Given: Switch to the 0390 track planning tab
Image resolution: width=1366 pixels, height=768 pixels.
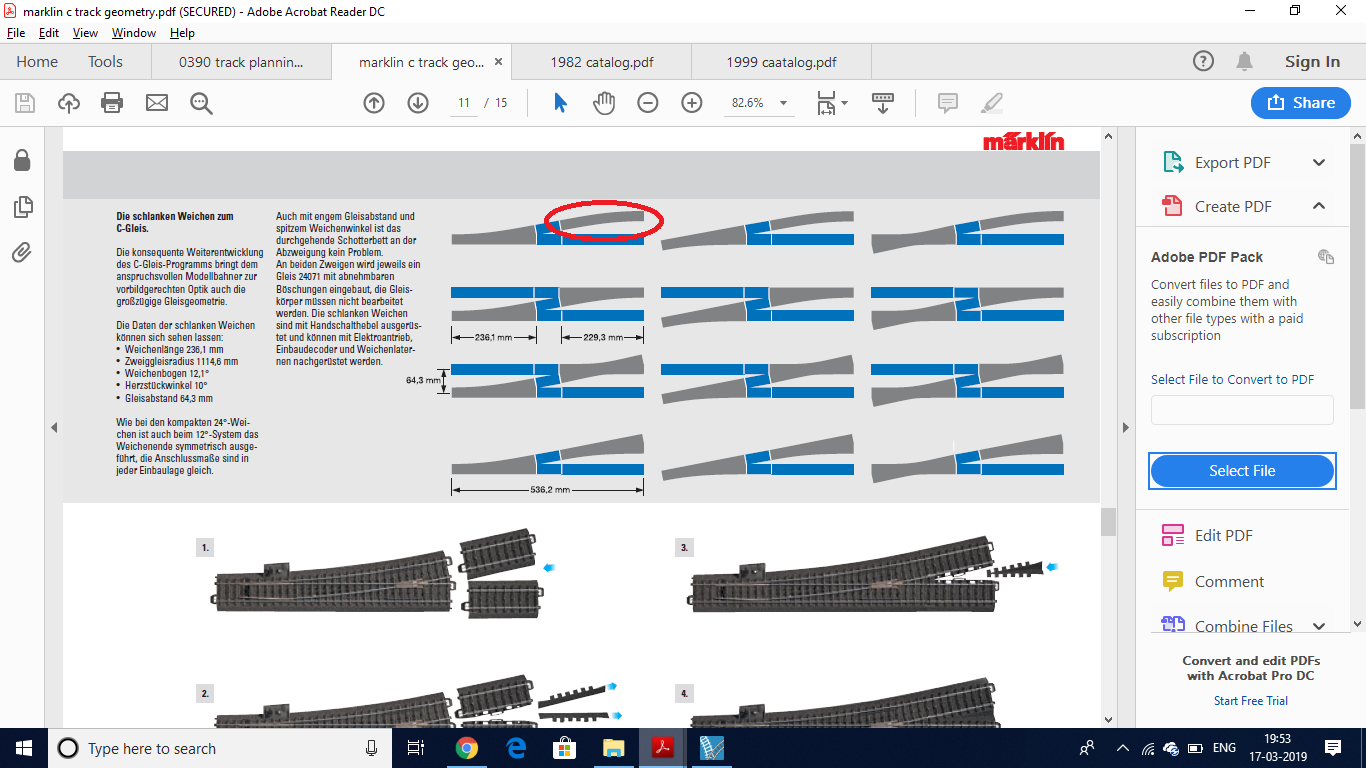Looking at the screenshot, I should click(x=241, y=62).
